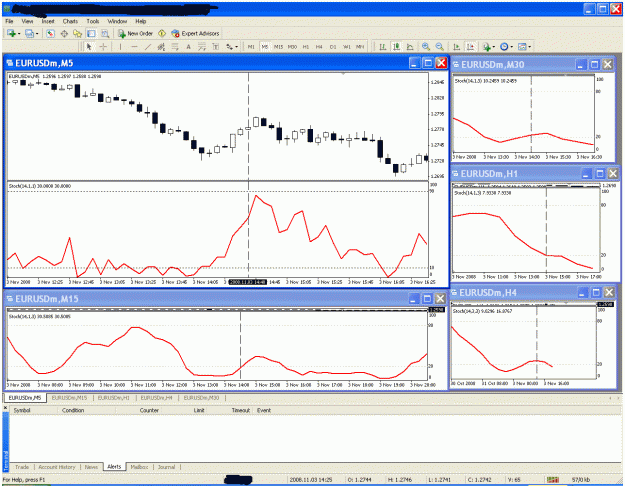Screen dimensions: 625x486
Task: Expand the New Chart dropdown arrow
Action: click(x=19, y=33)
